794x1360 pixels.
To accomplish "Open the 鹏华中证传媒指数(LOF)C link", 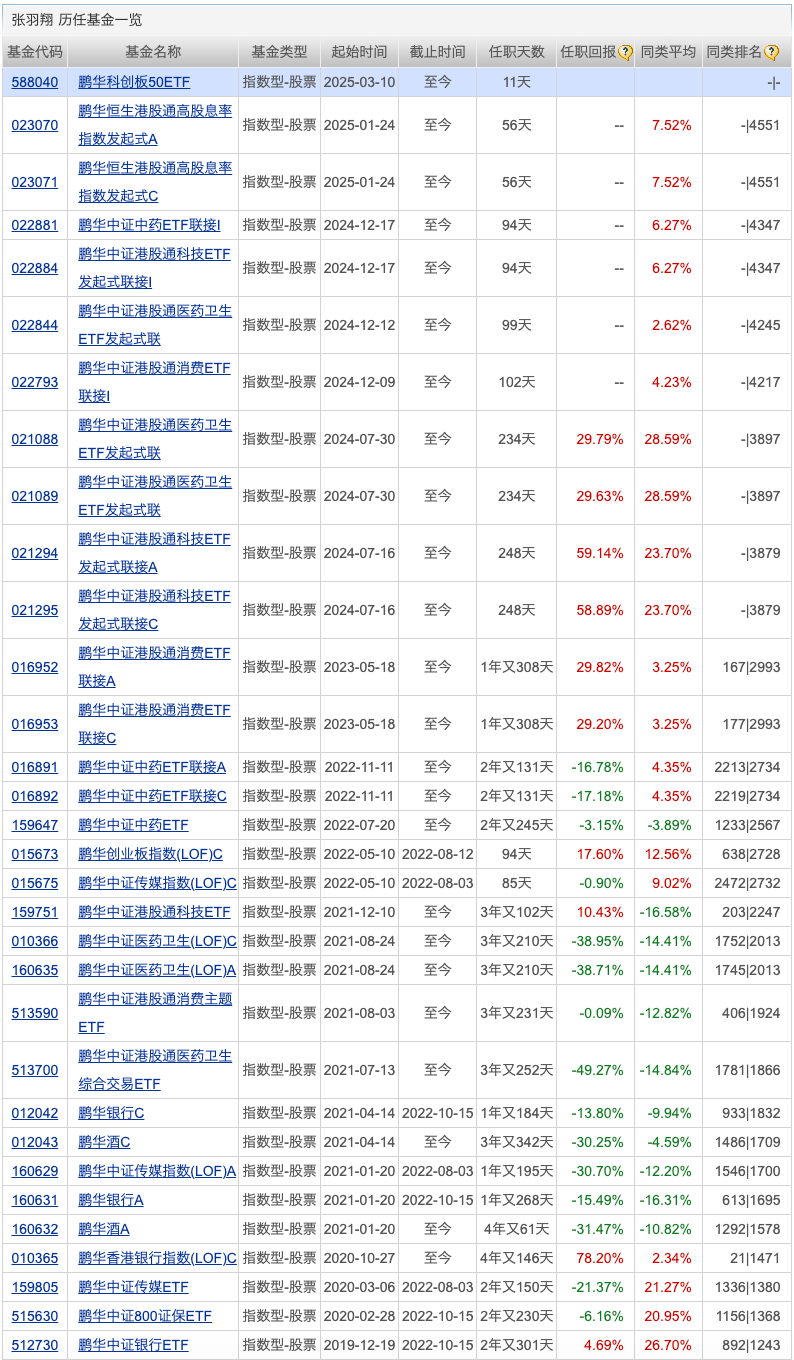I will click(x=157, y=883).
